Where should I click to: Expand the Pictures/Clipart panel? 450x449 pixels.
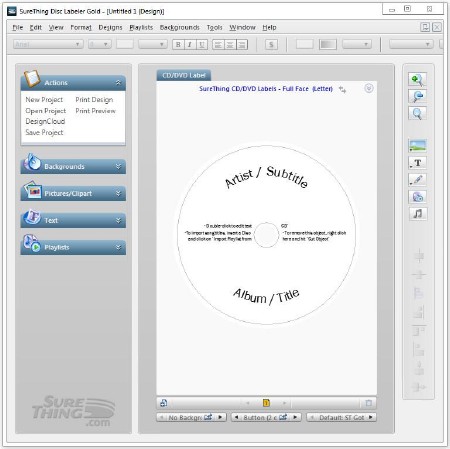[118, 193]
